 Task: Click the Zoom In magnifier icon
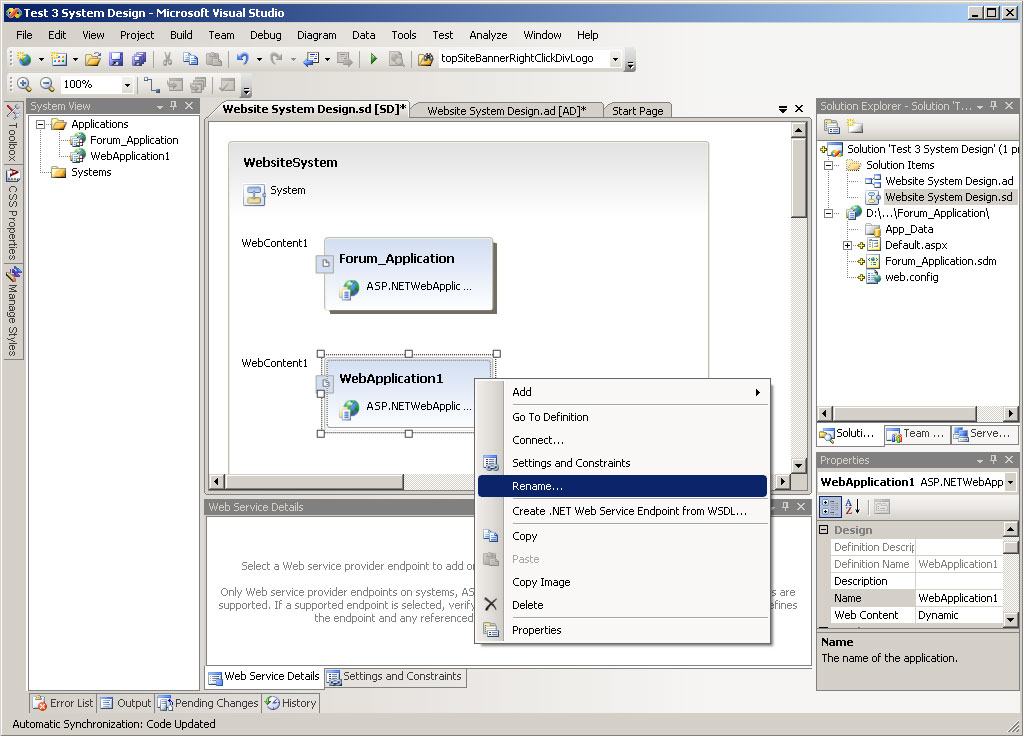click(25, 84)
